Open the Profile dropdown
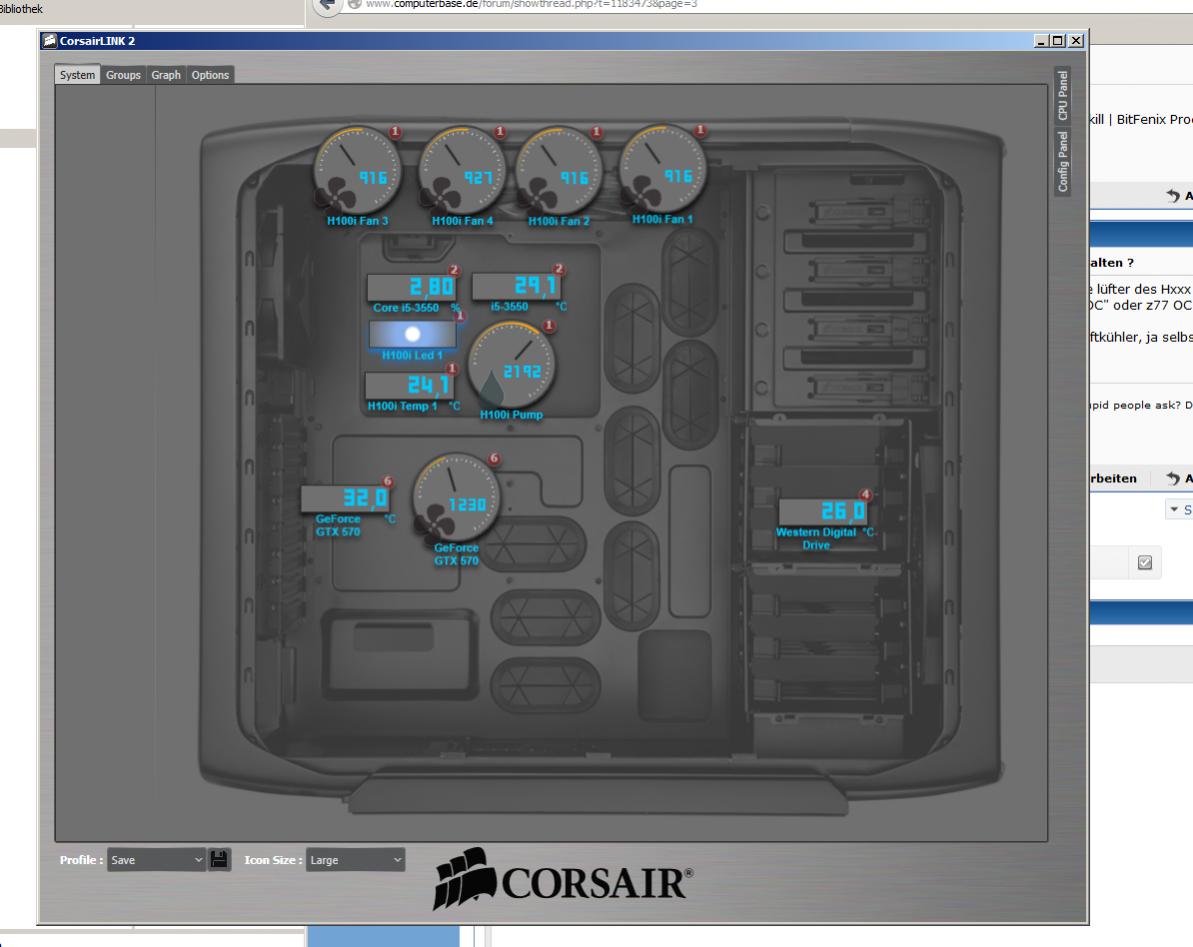 [156, 860]
